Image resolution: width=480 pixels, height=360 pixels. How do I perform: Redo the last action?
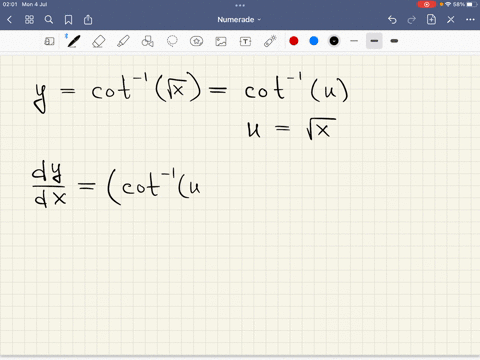tap(412, 20)
